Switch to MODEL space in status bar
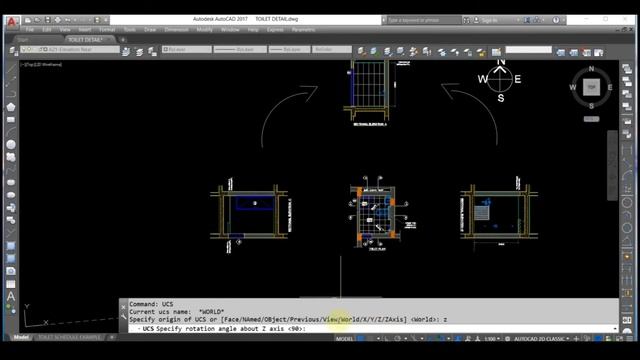The height and width of the screenshot is (360, 640). coord(344,338)
